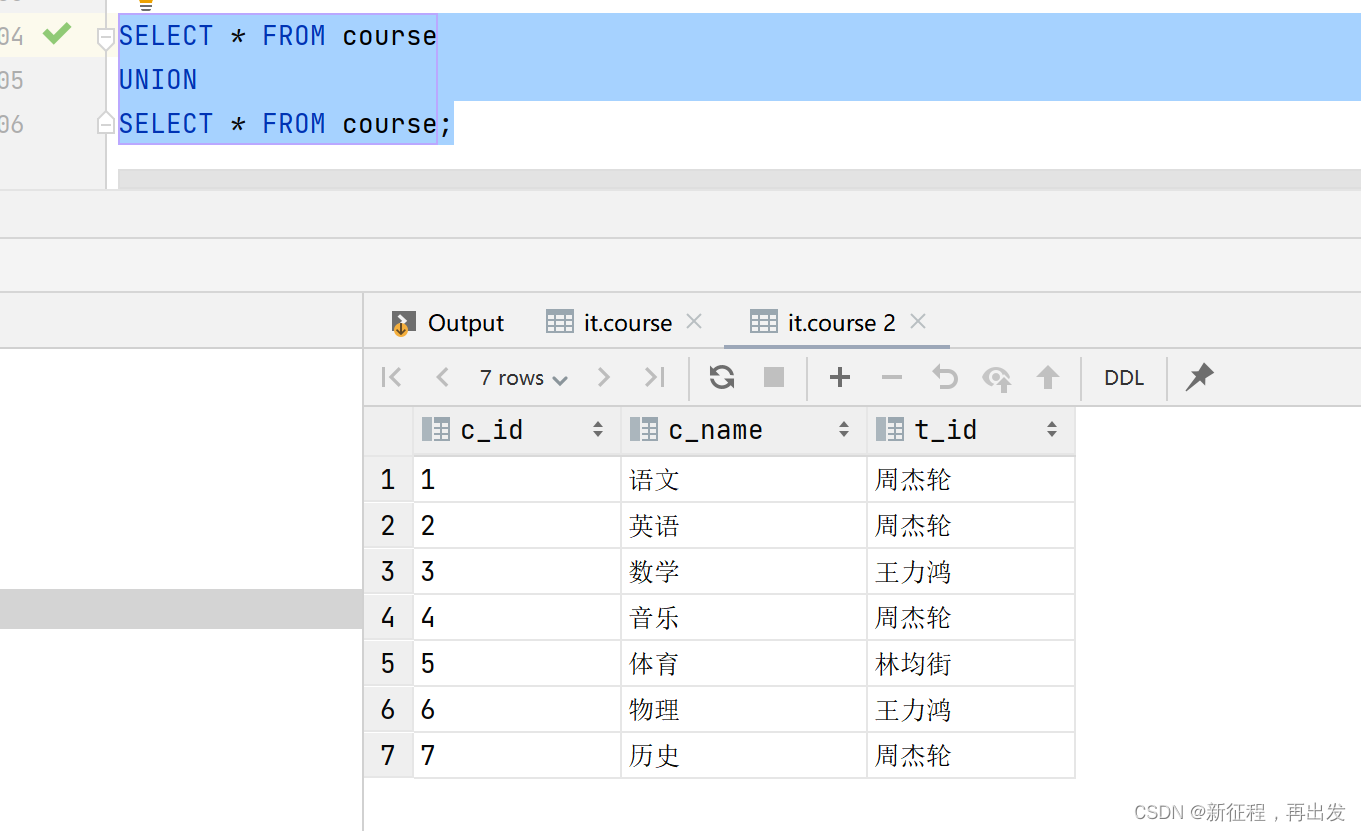
Task: Click the UNION keyword in the editor
Action: pyautogui.click(x=158, y=80)
